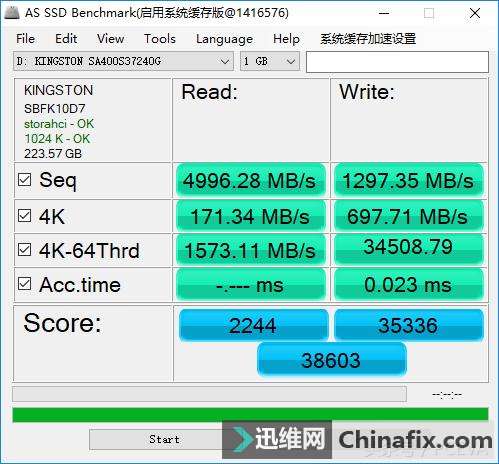Open the Tools menu
The height and width of the screenshot is (464, 499).
pos(160,39)
